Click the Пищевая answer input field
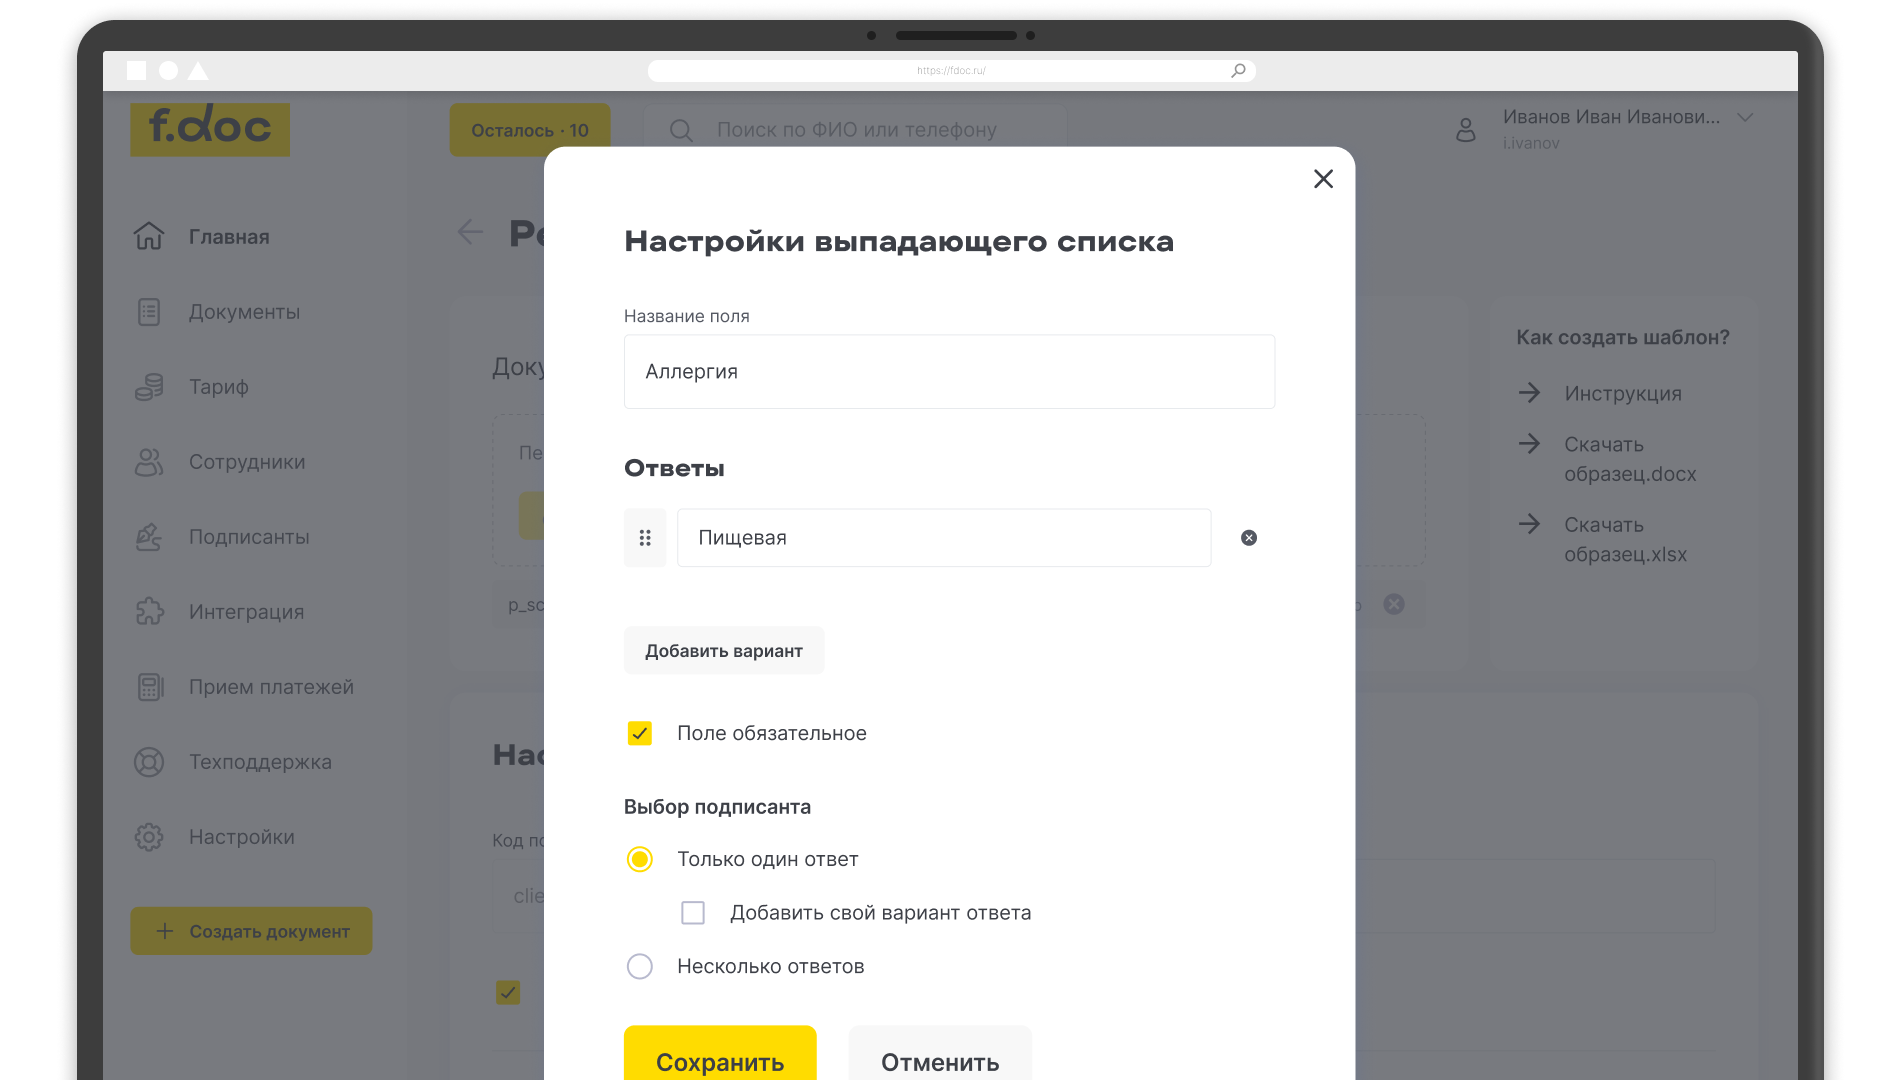 pyautogui.click(x=944, y=538)
